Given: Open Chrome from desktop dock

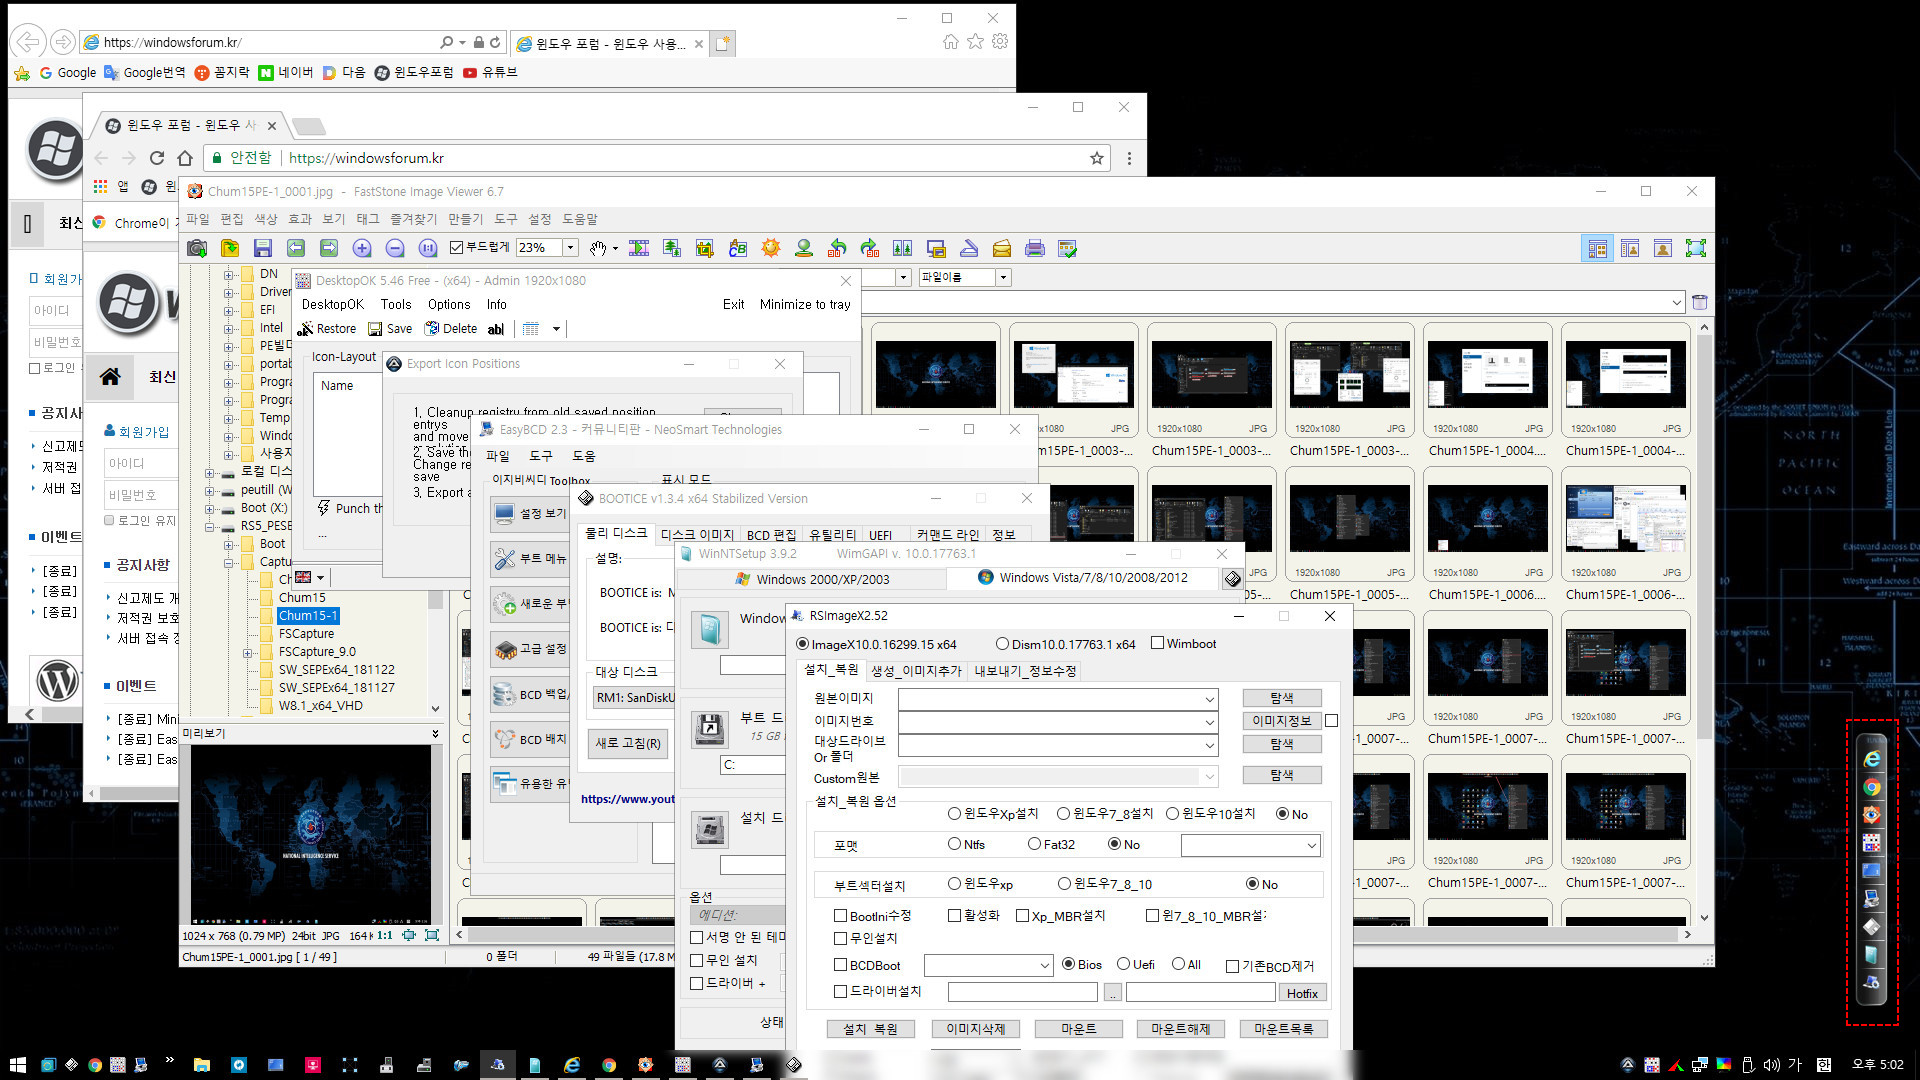Looking at the screenshot, I should pos(1872,787).
